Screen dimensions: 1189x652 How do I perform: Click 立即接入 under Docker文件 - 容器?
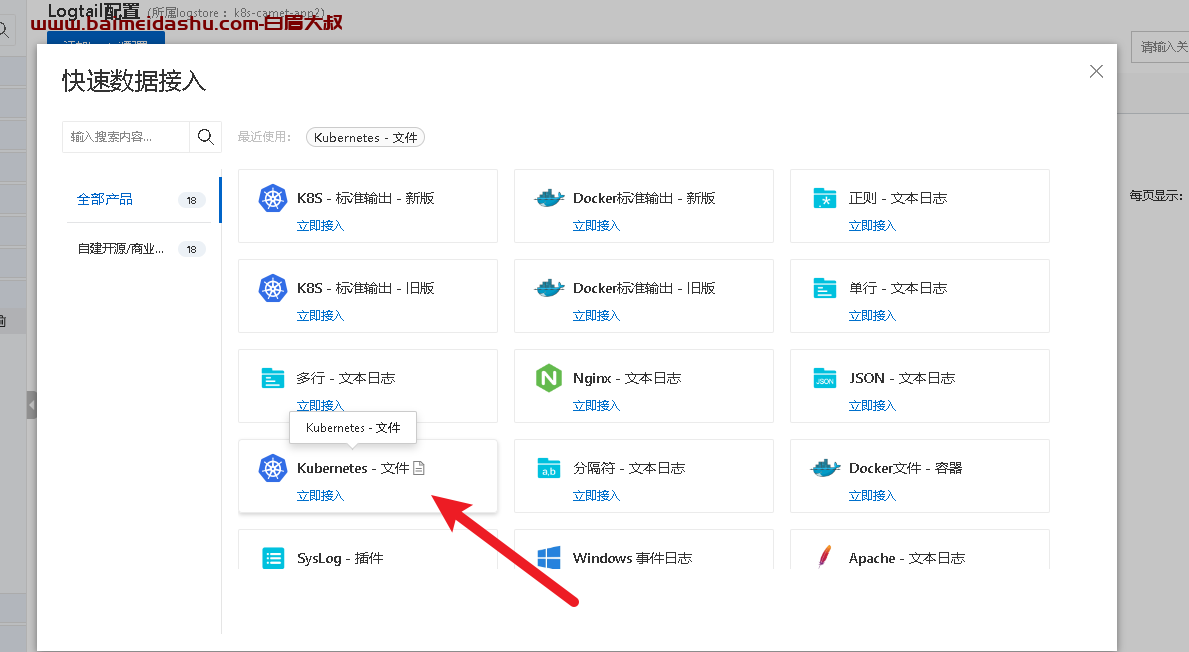tap(872, 496)
